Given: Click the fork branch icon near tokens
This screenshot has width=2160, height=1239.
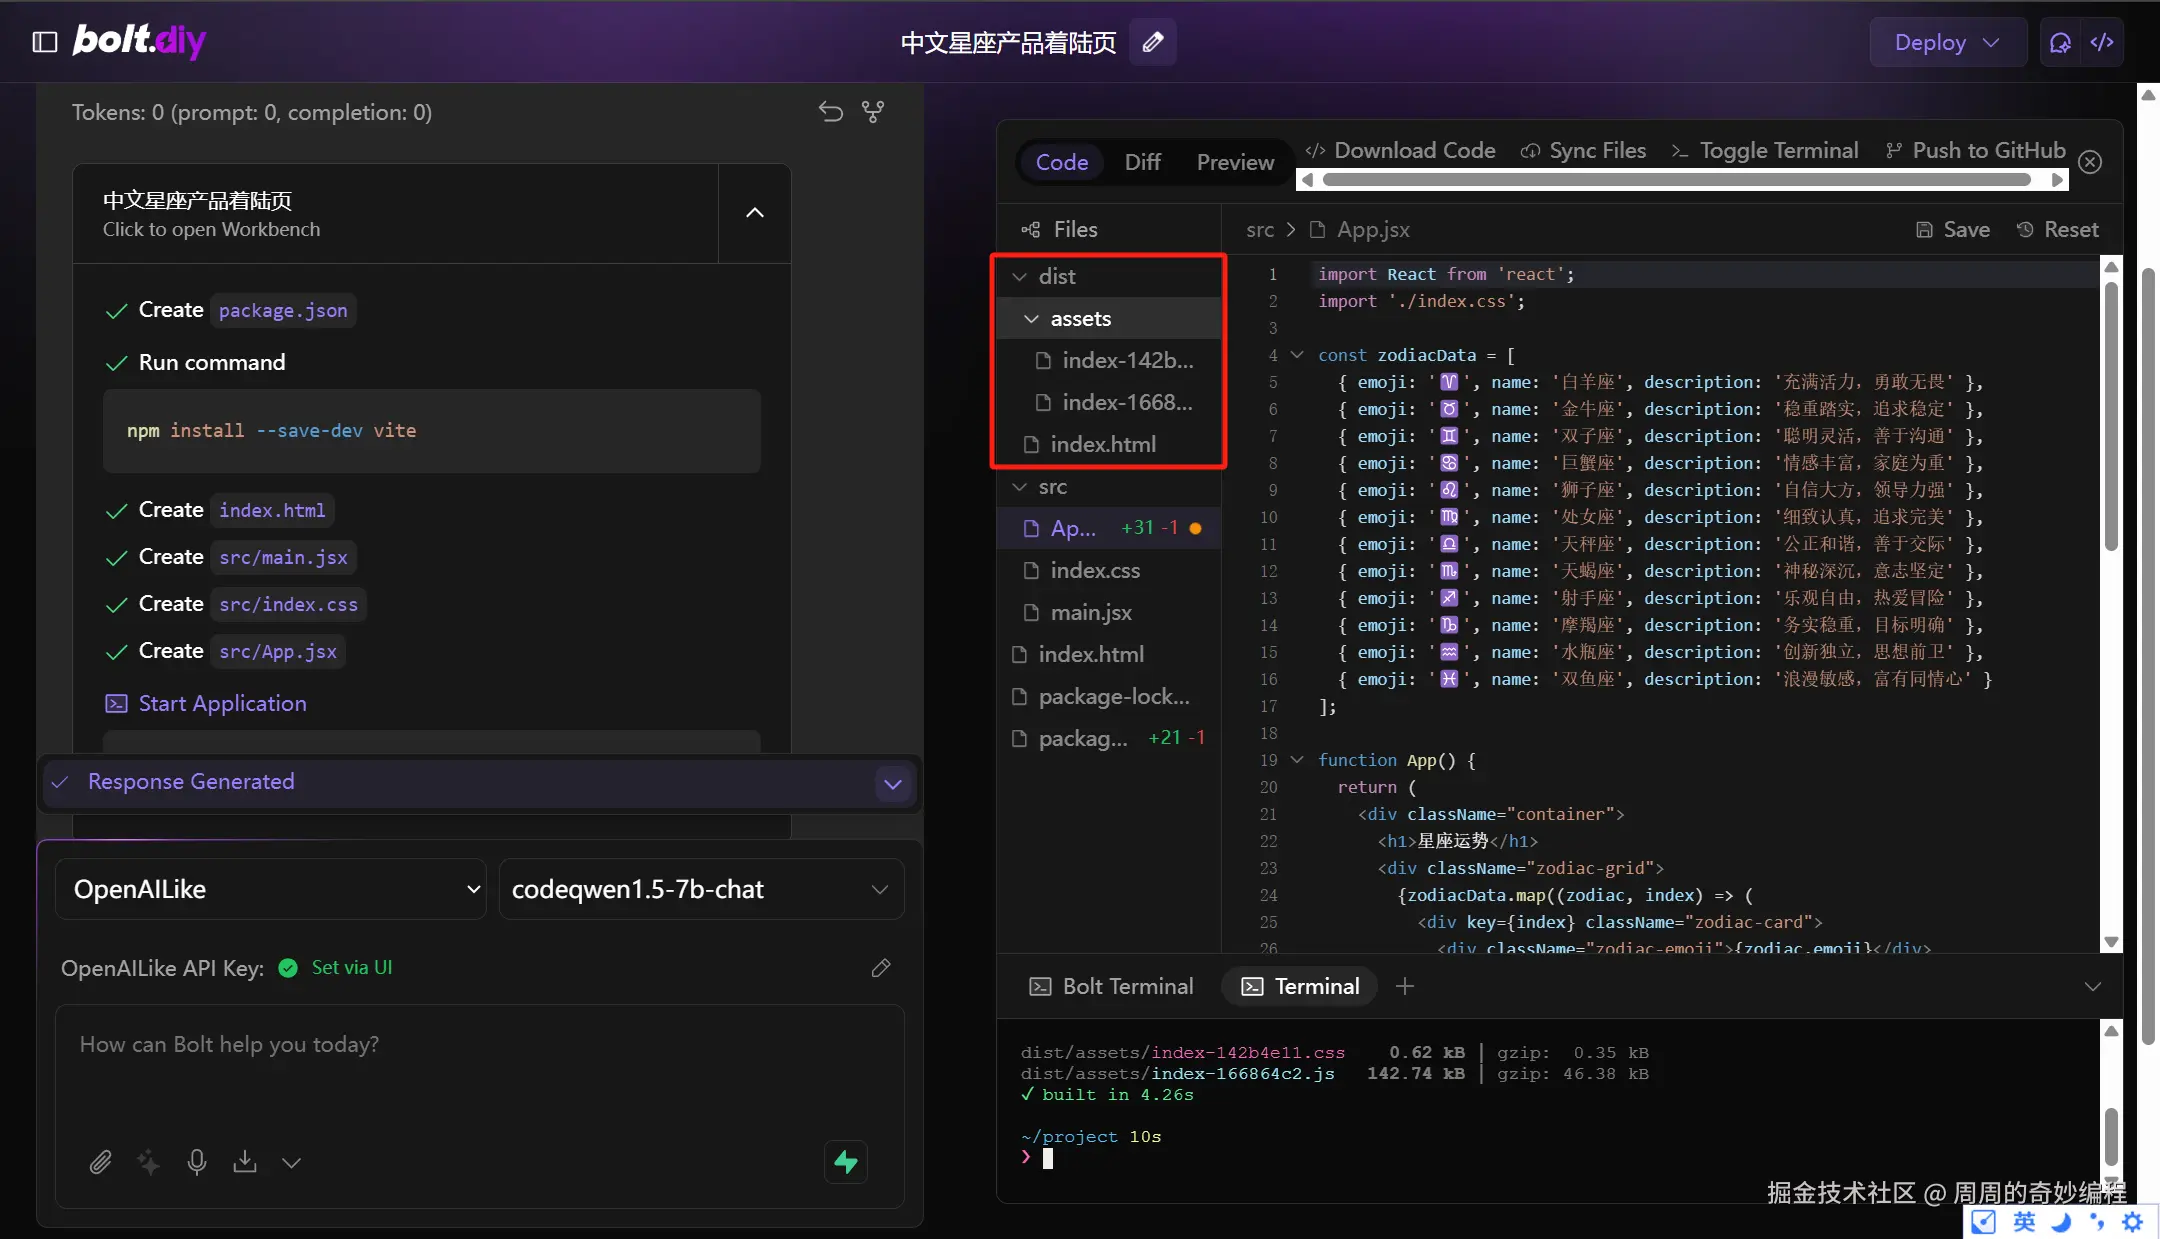Looking at the screenshot, I should pos(873,112).
